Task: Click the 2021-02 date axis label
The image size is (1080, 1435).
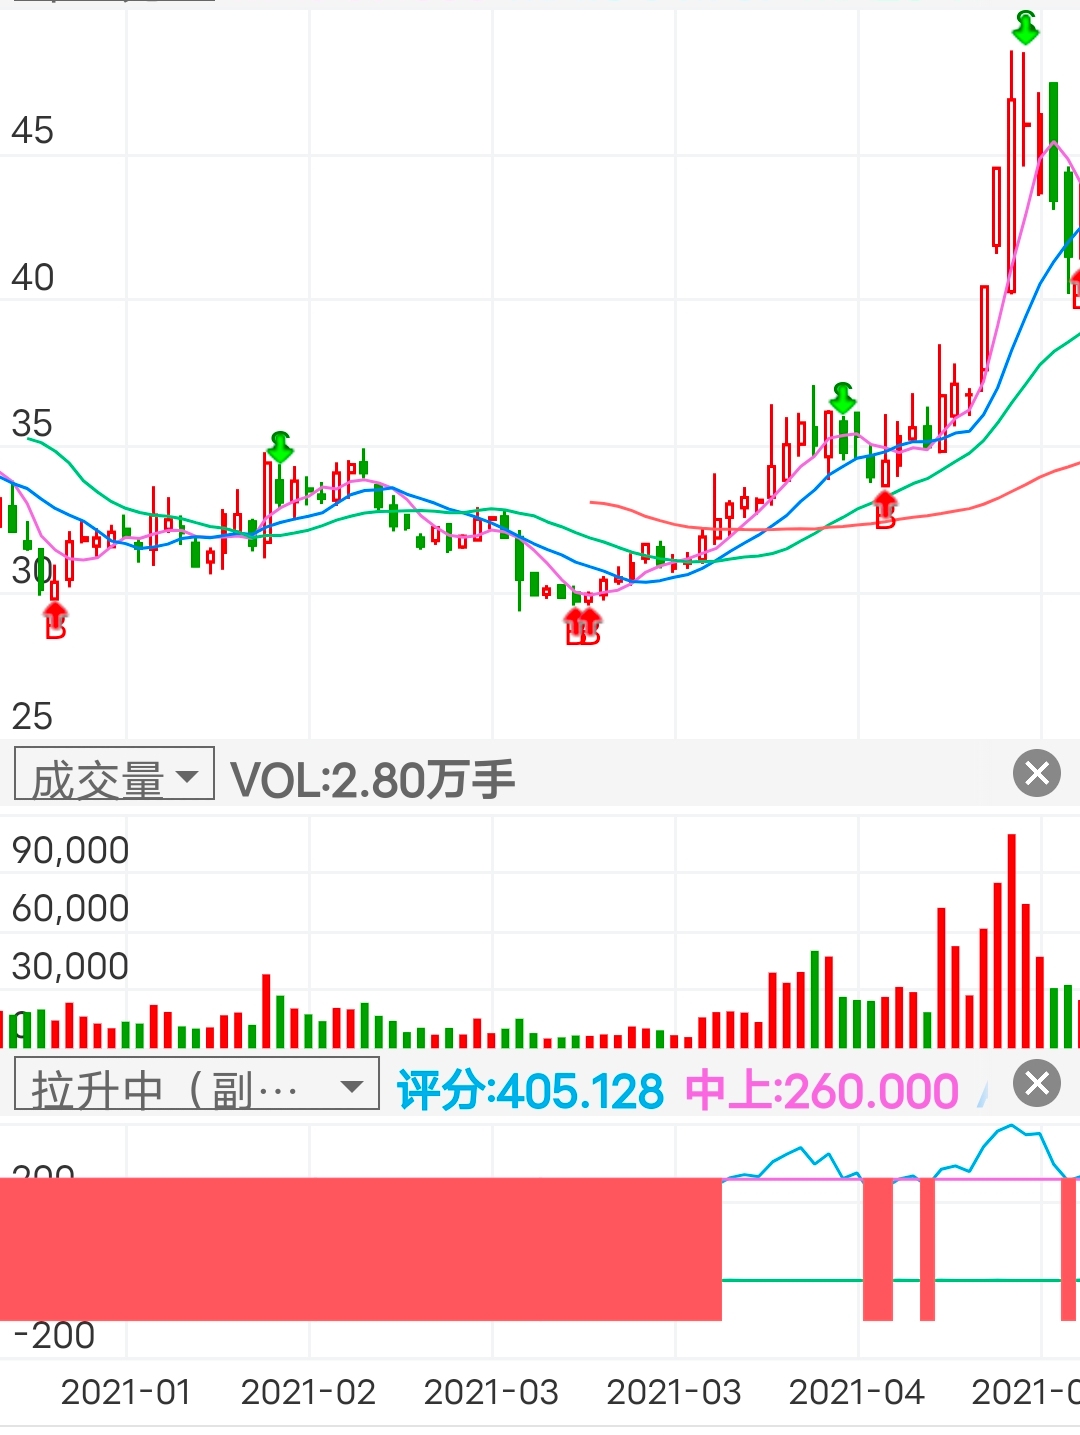Action: [308, 1392]
